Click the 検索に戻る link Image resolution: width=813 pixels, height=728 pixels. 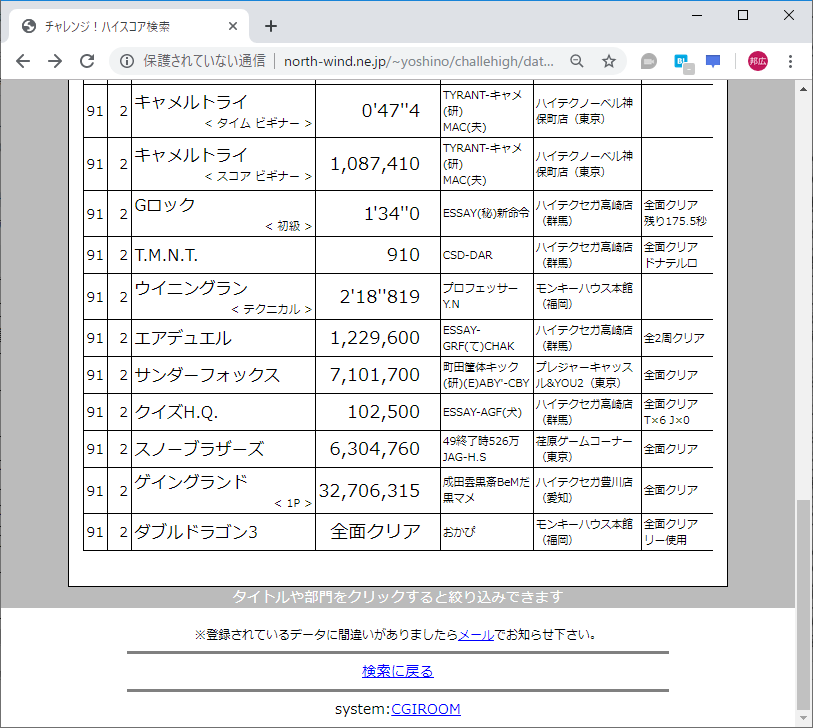pos(398,671)
